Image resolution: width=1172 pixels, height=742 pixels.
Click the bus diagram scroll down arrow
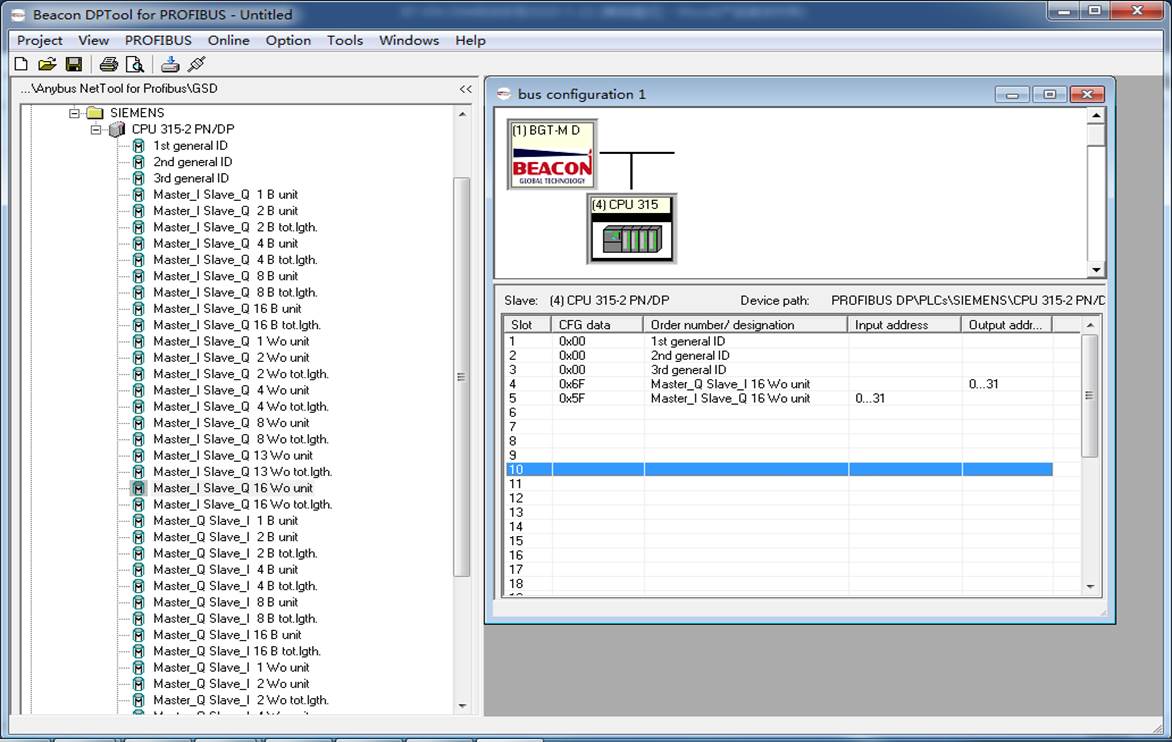pyautogui.click(x=1096, y=270)
